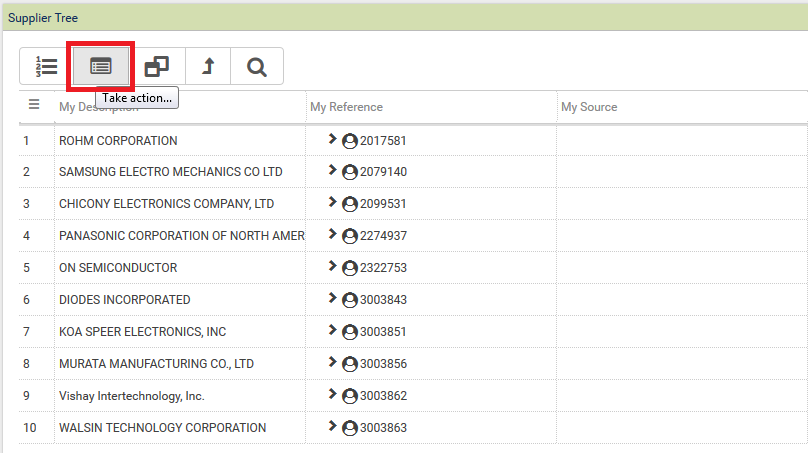Expand the chevron next to 2079140

click(332, 171)
